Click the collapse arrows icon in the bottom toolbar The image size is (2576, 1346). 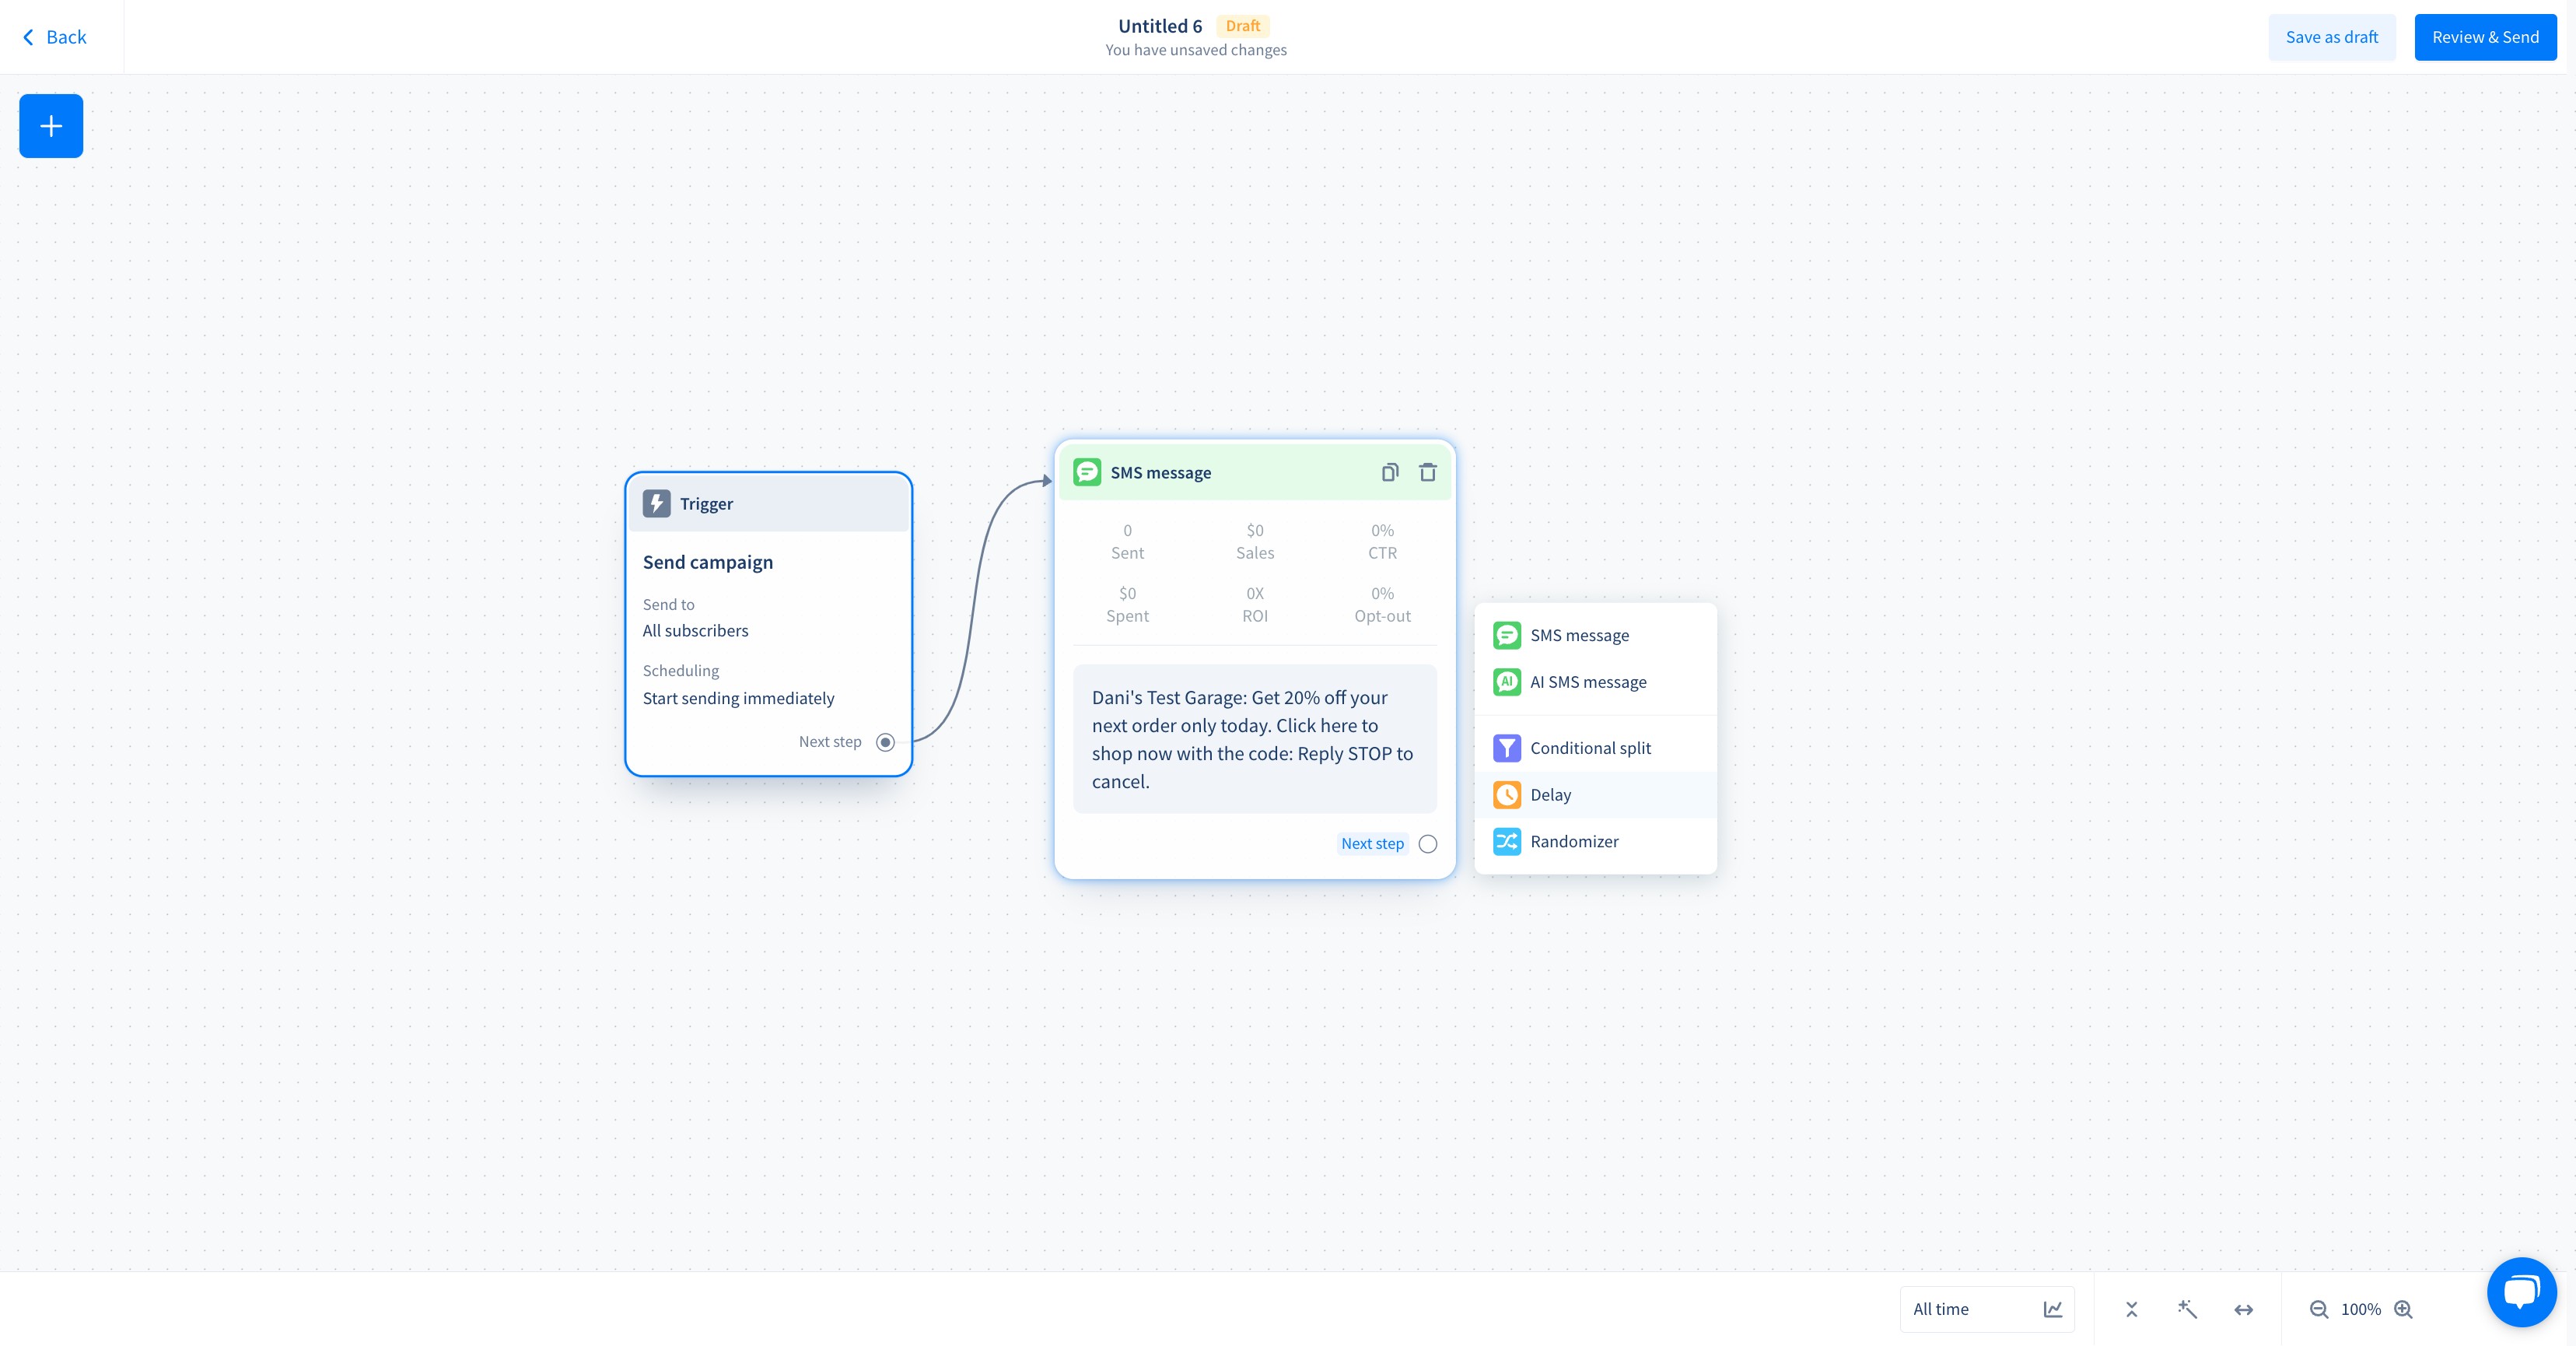[2131, 1309]
